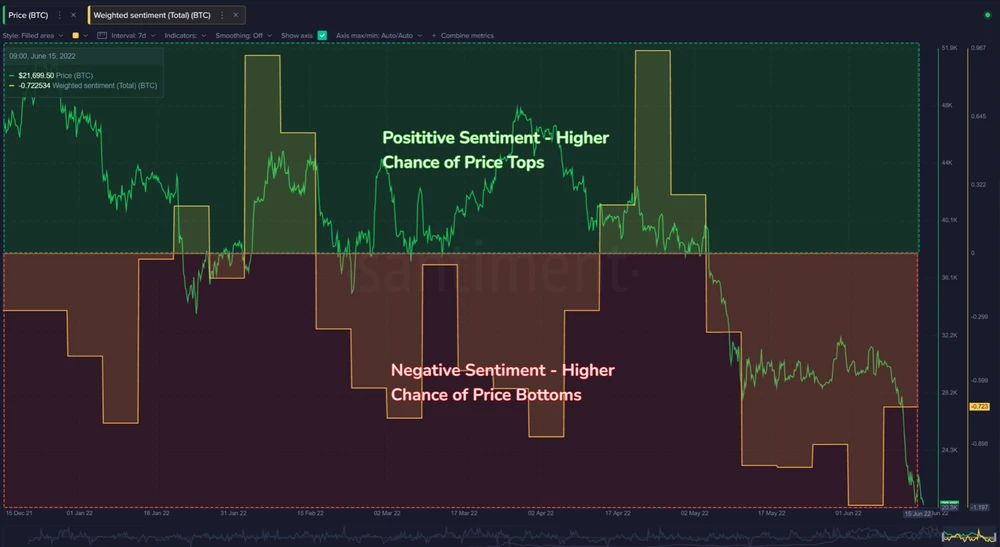Open the Indicators dropdown

[185, 36]
